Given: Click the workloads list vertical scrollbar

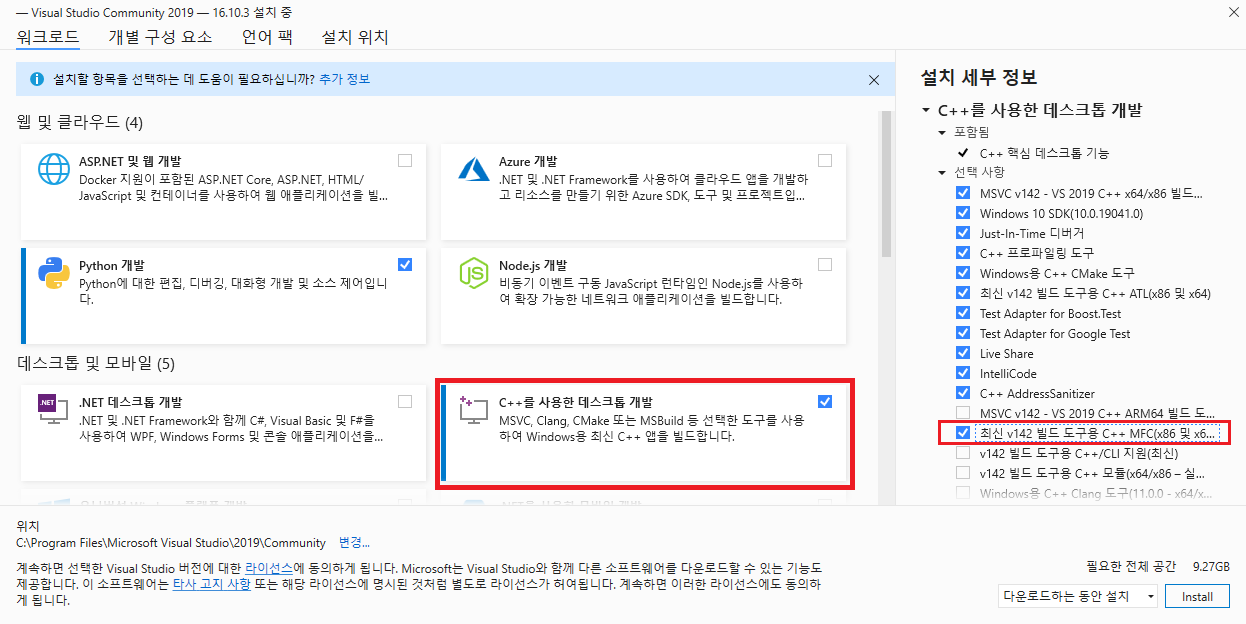Looking at the screenshot, I should coord(887,184).
